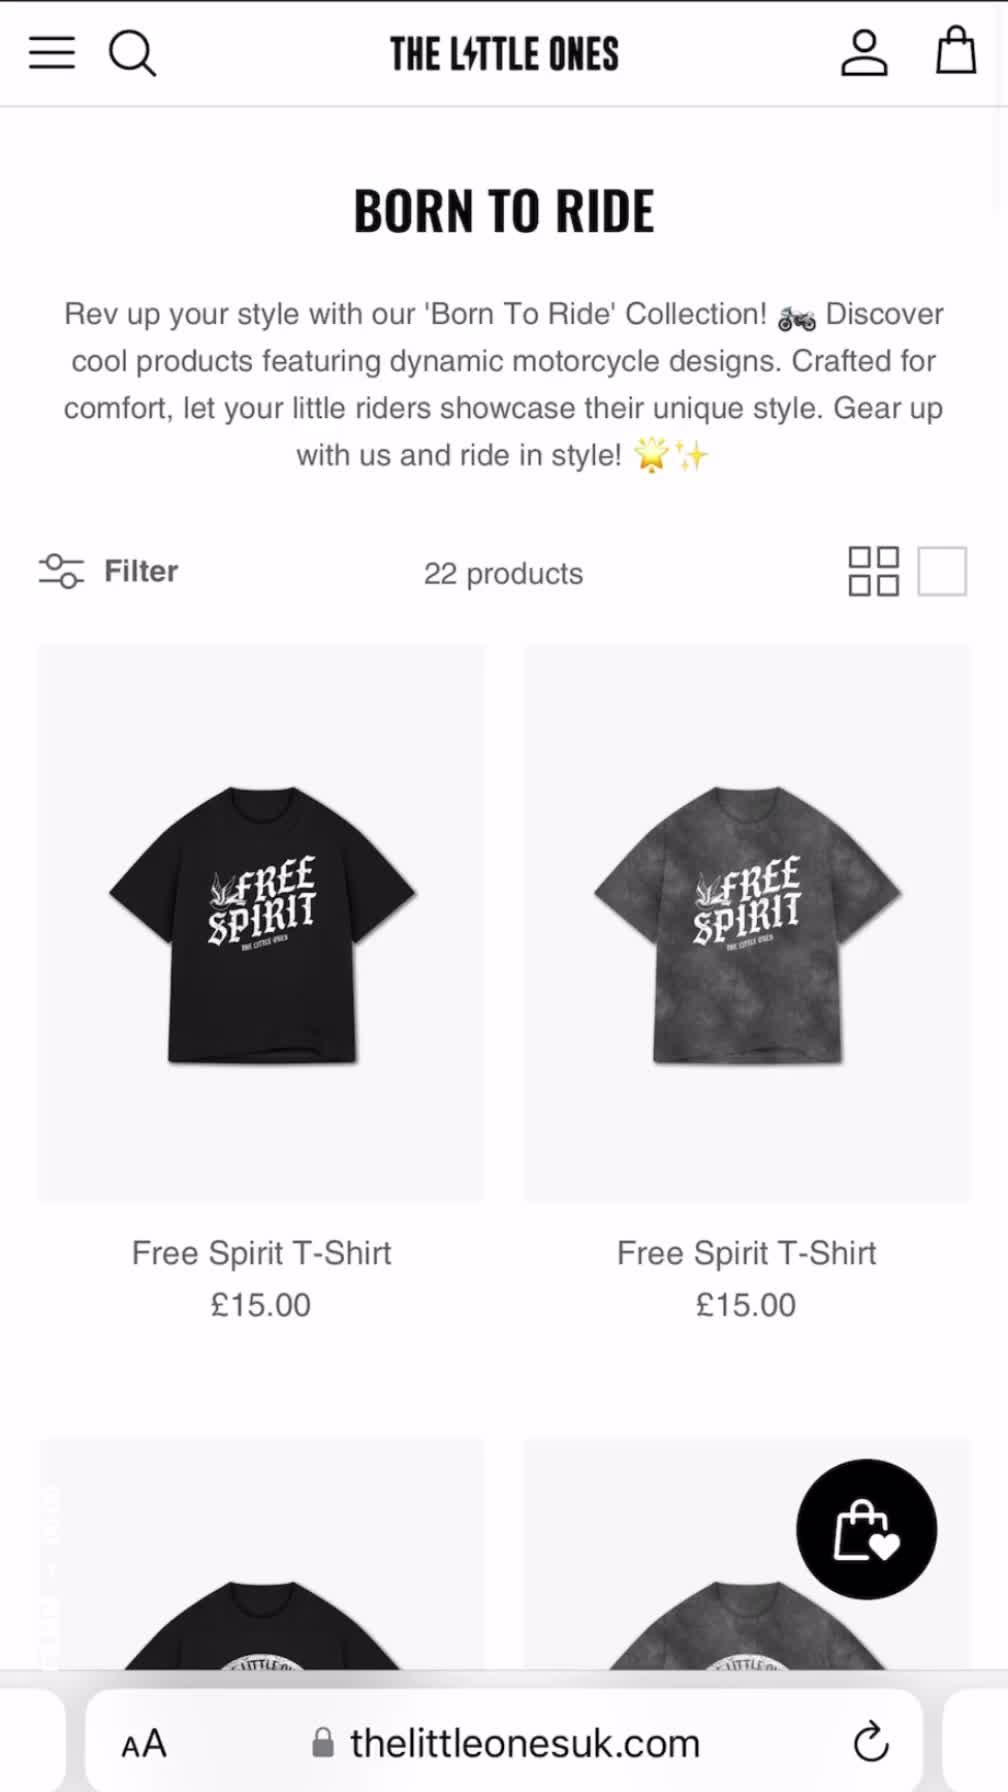
Task: Open the hamburger navigation menu
Action: [x=52, y=52]
